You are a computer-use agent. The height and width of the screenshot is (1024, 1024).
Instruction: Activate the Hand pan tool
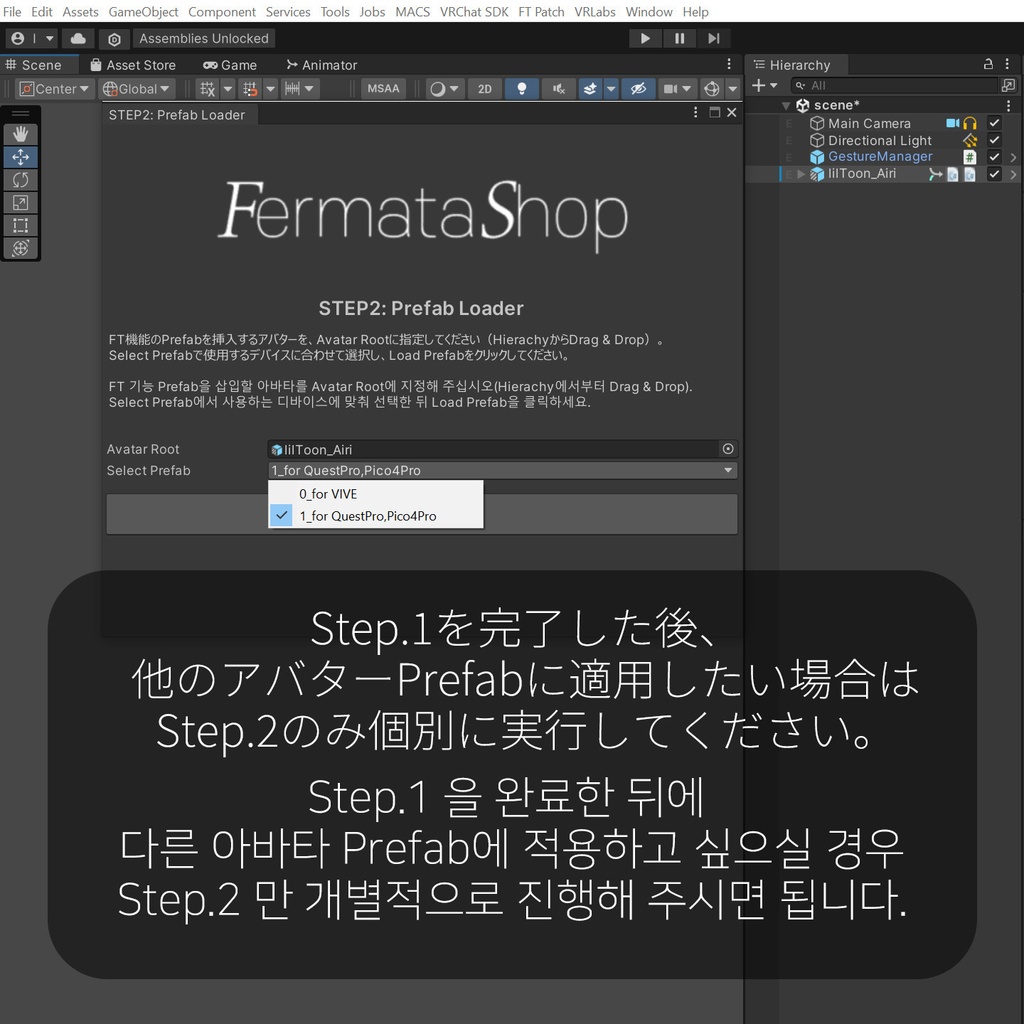pos(21,132)
